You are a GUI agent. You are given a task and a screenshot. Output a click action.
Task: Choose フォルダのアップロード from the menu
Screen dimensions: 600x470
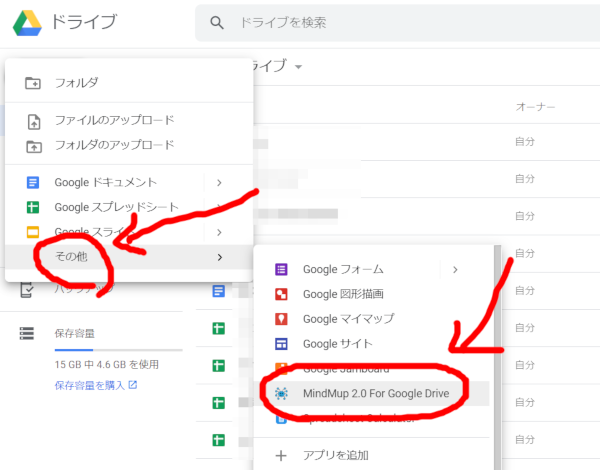click(114, 145)
